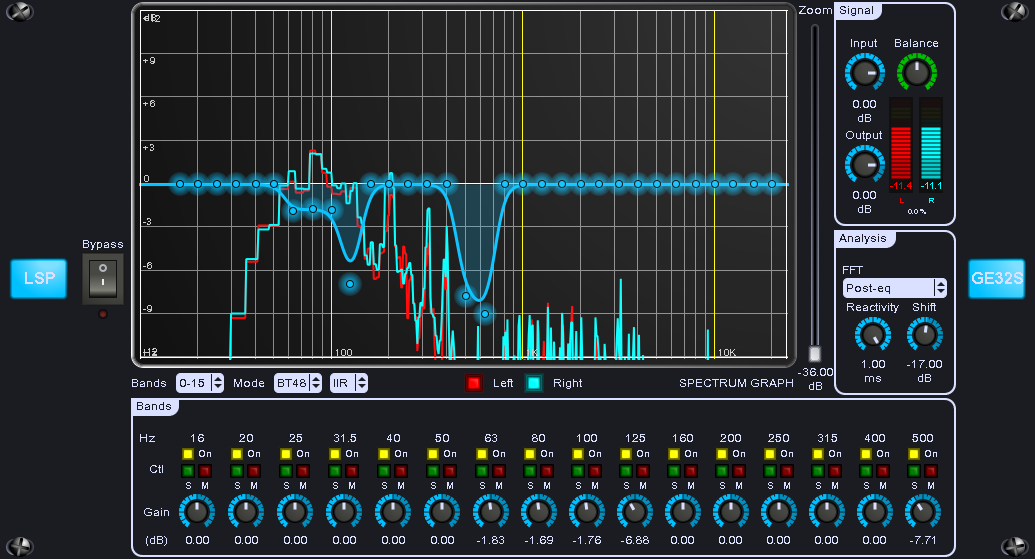Click the 1.00 ms reactivity value
This screenshot has height=559, width=1035.
point(873,364)
